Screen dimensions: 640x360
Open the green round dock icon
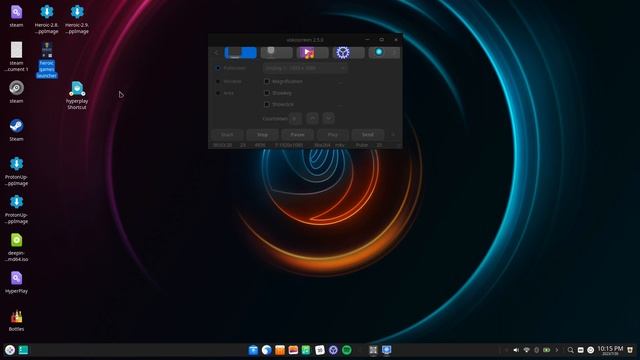pos(347,350)
